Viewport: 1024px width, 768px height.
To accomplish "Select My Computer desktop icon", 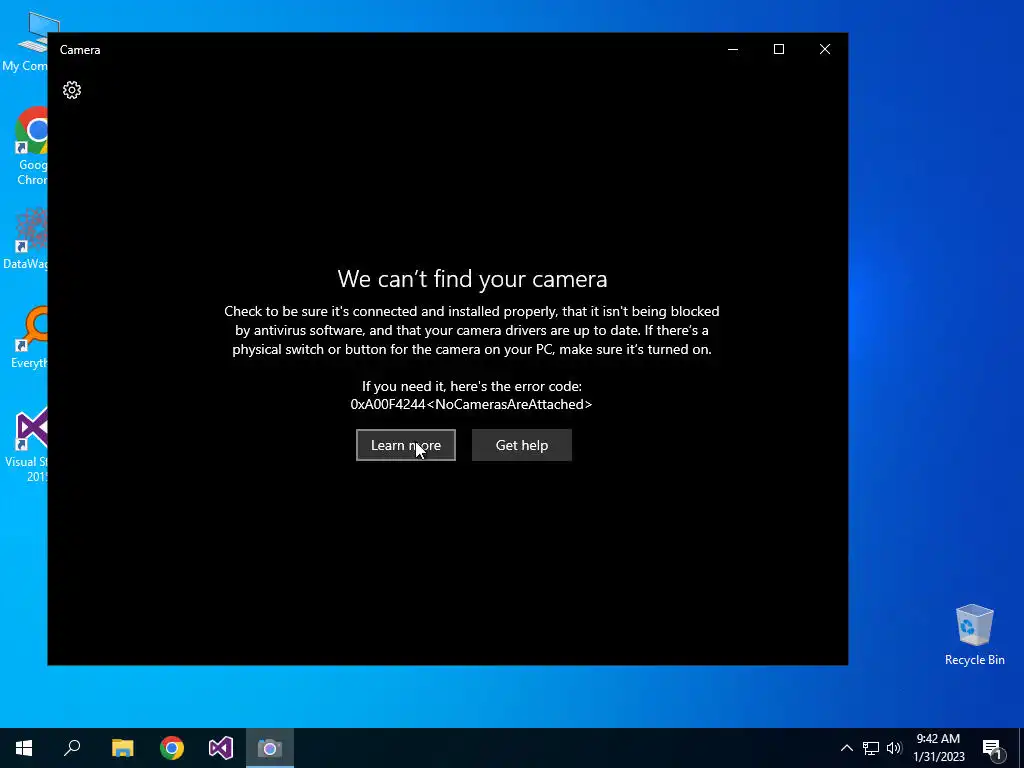I will click(x=26, y=41).
